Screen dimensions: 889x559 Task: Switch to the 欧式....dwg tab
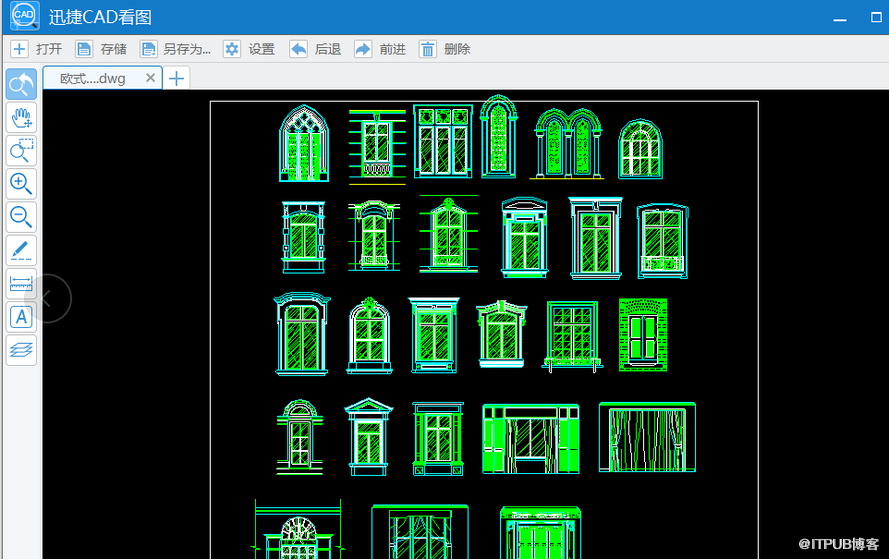93,78
